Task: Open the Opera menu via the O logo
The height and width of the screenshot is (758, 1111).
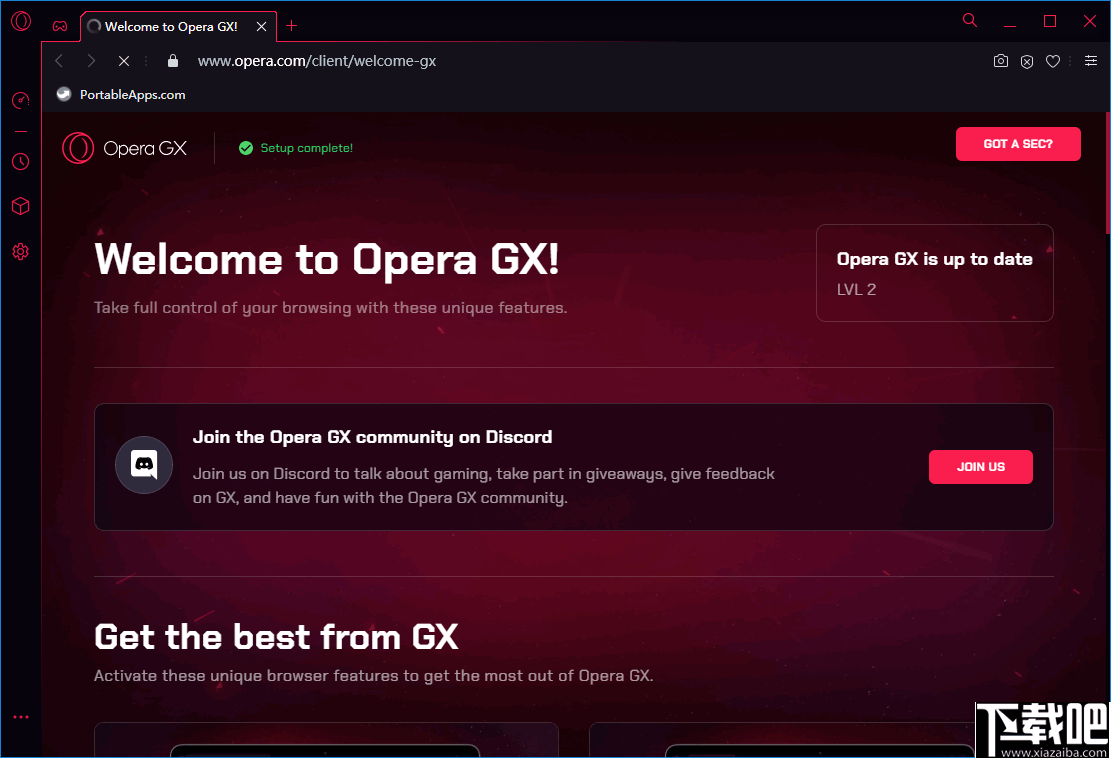Action: click(20, 20)
